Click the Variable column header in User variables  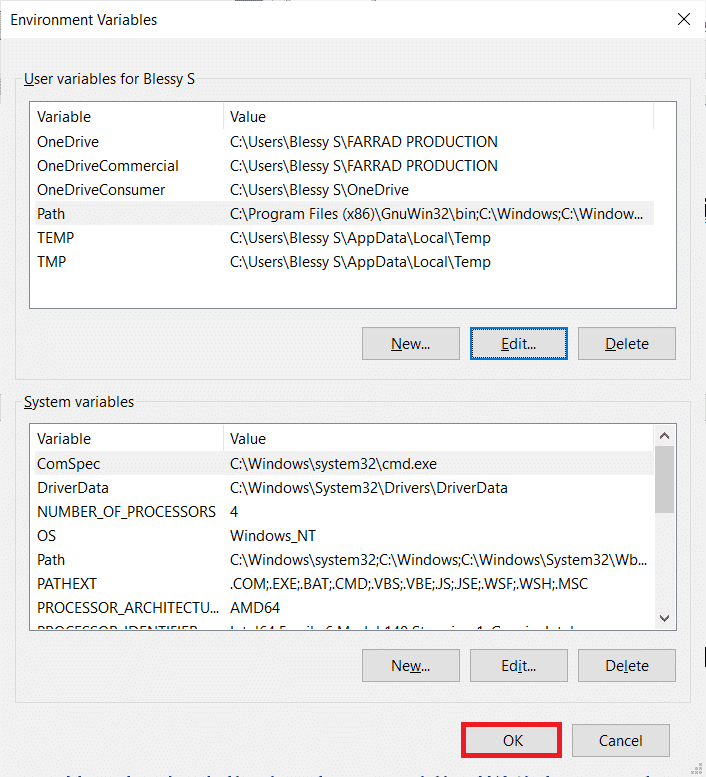(x=129, y=116)
